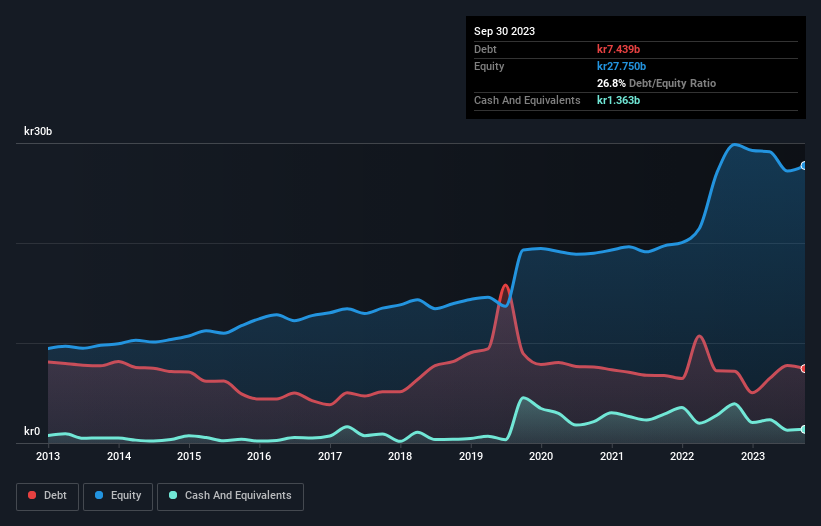Select the 2018 x-axis label
This screenshot has width=821, height=526.
click(400, 456)
